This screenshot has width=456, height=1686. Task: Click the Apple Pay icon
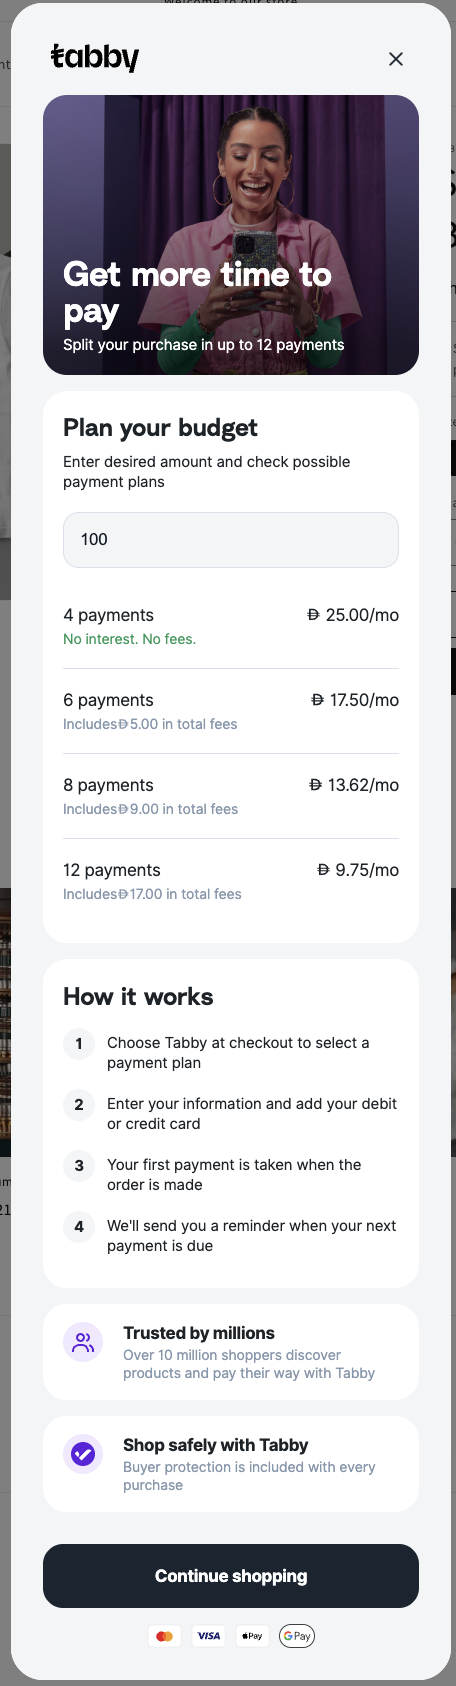coord(253,1636)
